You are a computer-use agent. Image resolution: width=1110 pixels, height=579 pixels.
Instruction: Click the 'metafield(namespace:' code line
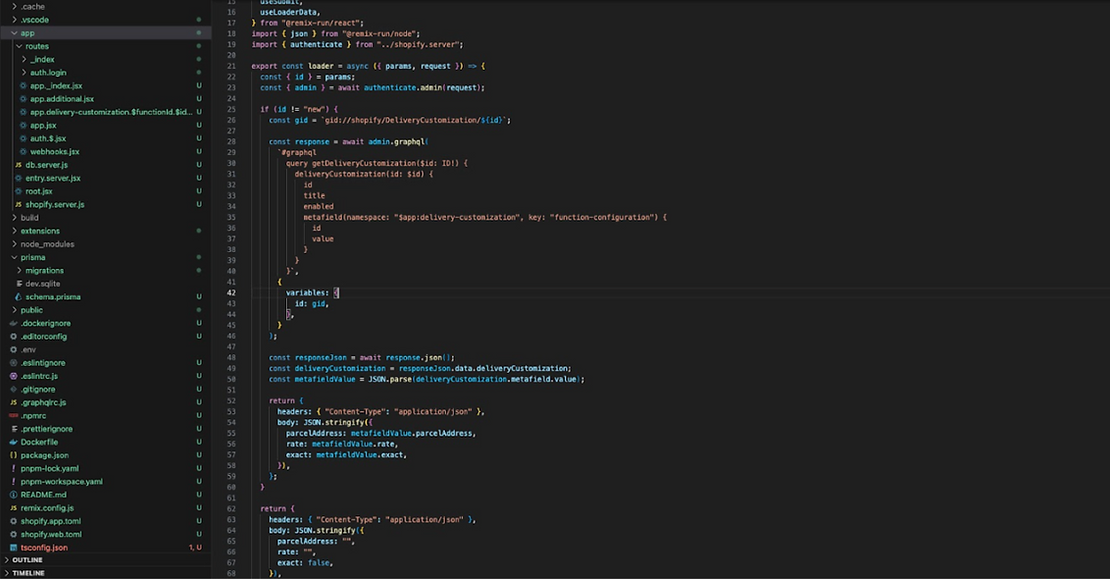tap(485, 217)
